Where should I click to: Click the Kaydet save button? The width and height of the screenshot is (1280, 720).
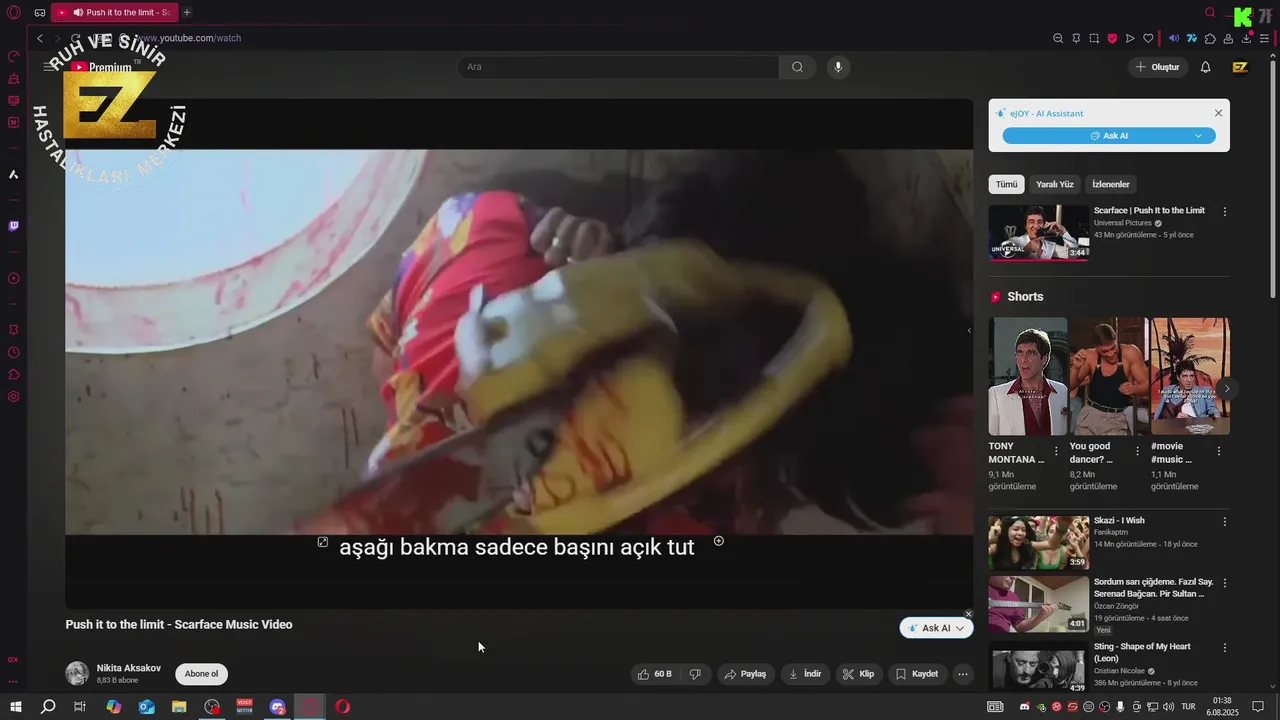pos(917,674)
